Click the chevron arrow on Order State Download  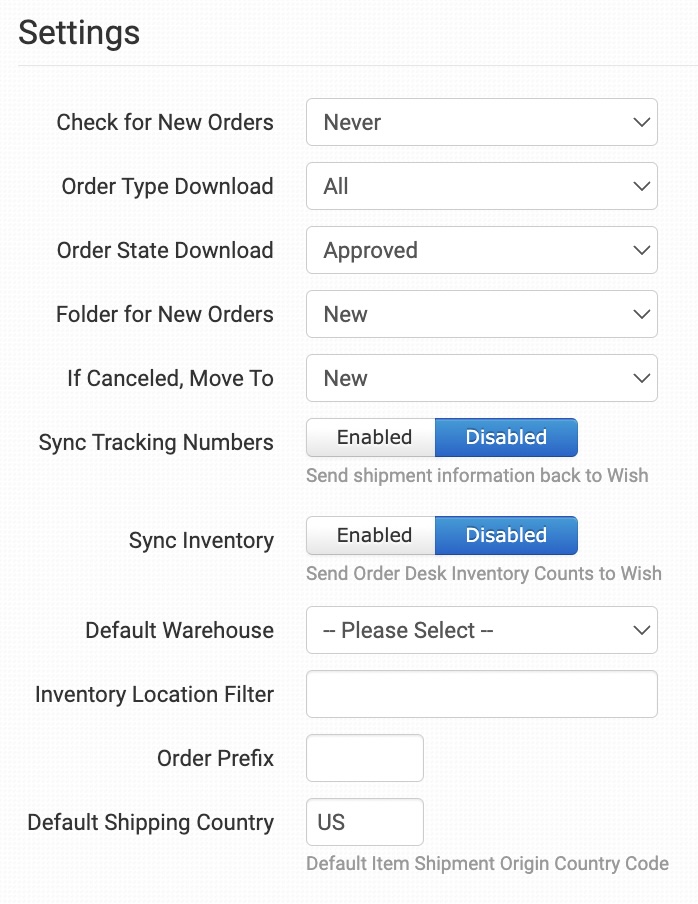(x=642, y=250)
